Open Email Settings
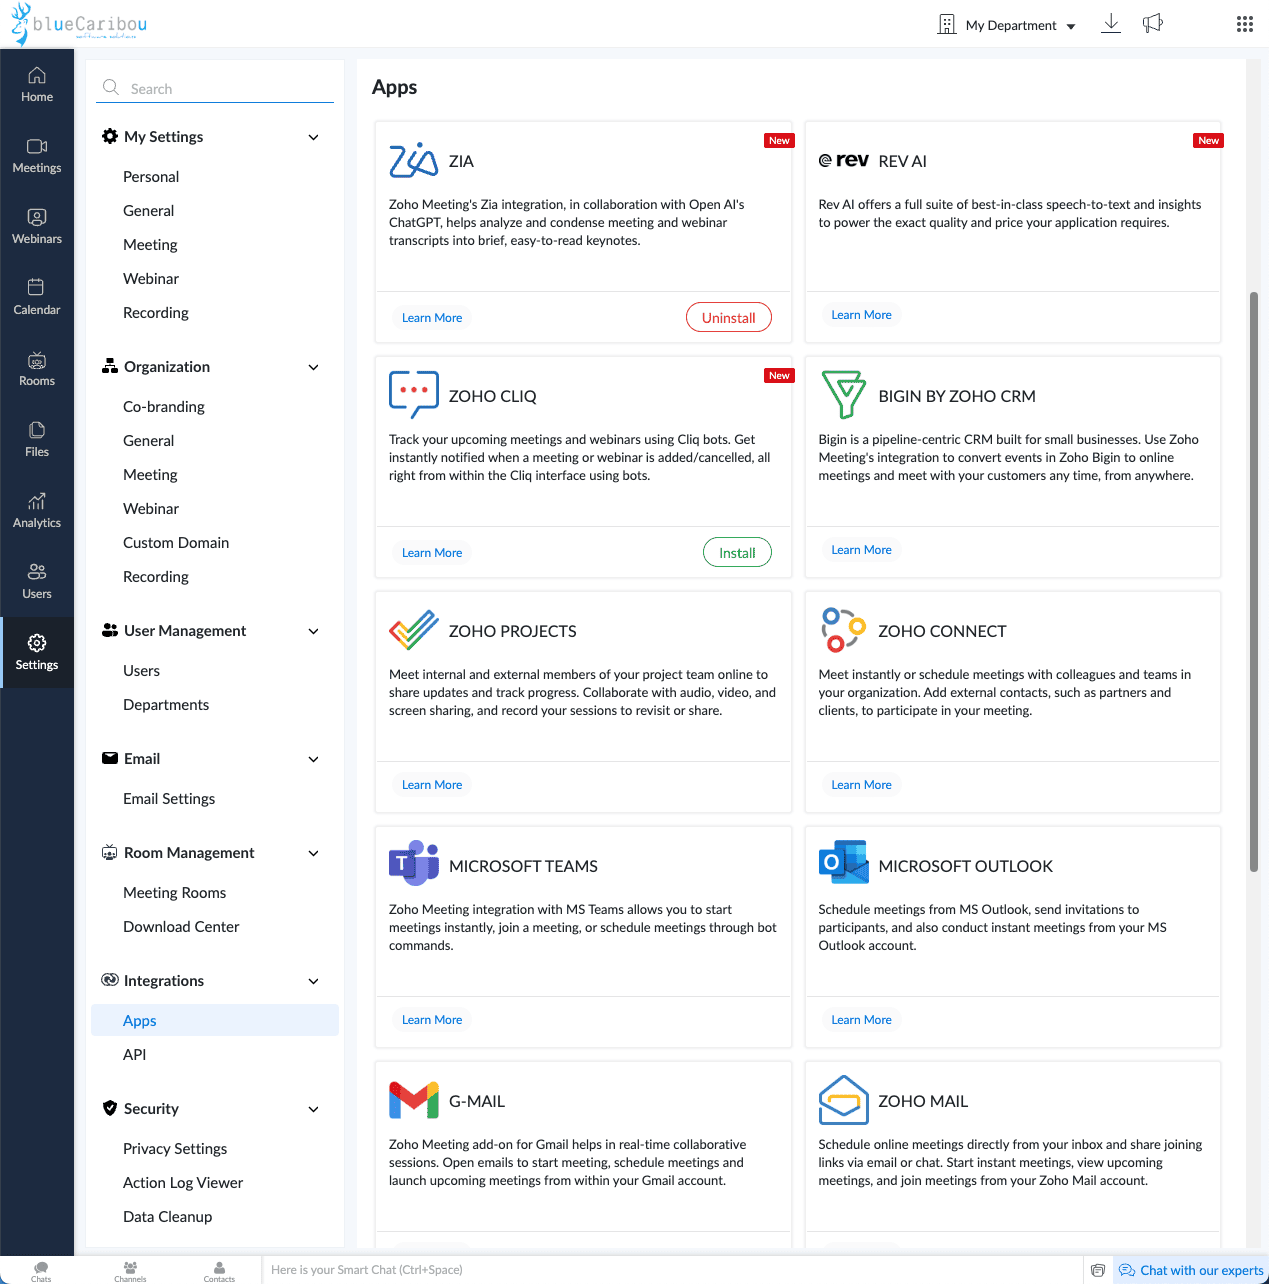Image resolution: width=1269 pixels, height=1284 pixels. (169, 798)
